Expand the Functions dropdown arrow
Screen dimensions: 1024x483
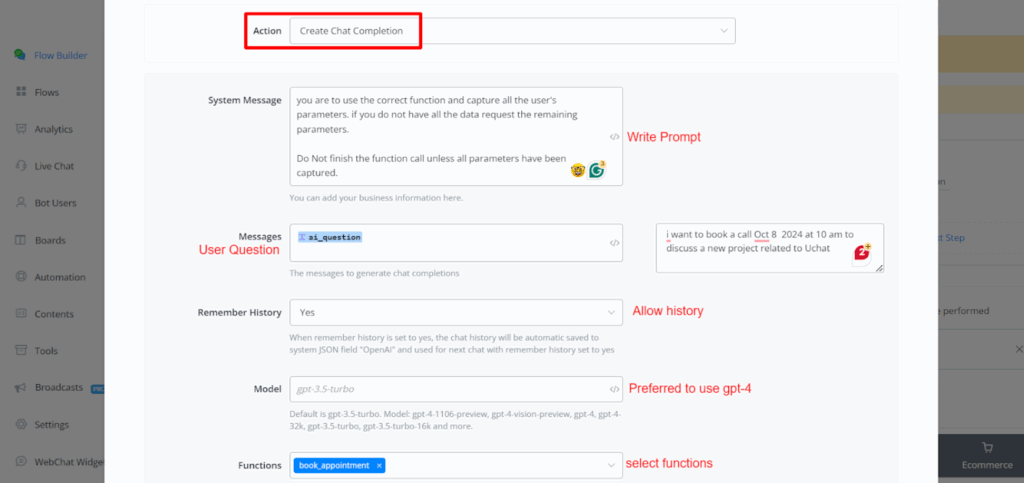pos(611,465)
